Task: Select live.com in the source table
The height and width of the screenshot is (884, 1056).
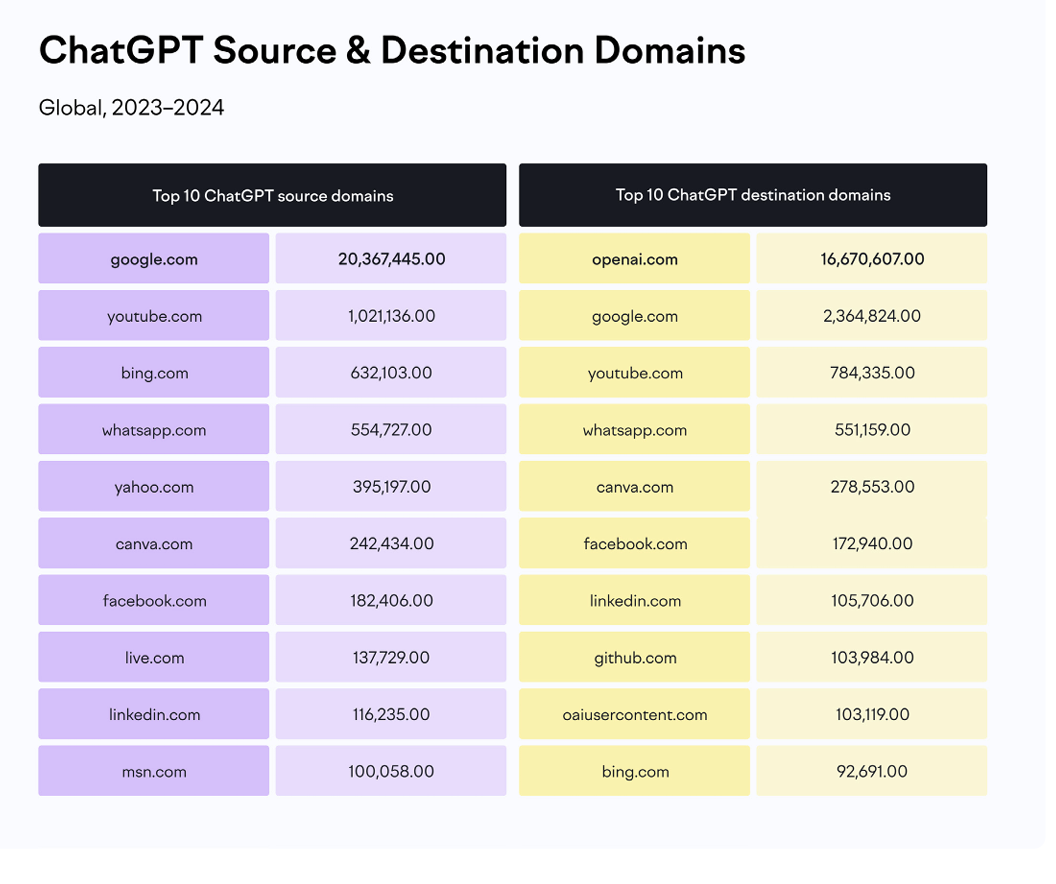Action: point(154,658)
